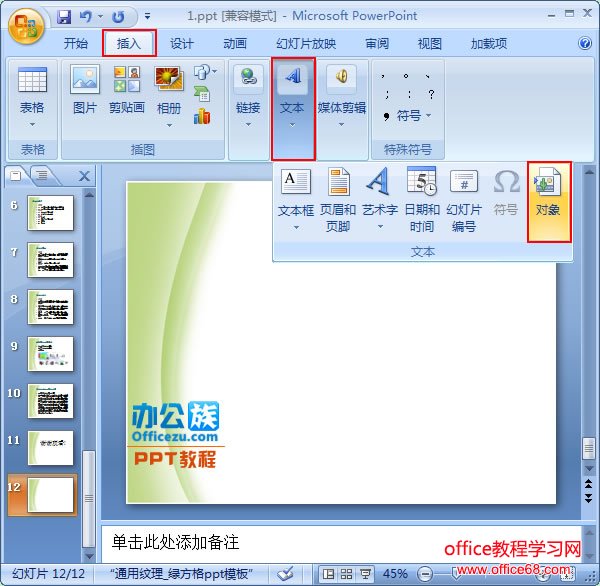
Task: Insert a 文本框 text box
Action: coord(295,193)
